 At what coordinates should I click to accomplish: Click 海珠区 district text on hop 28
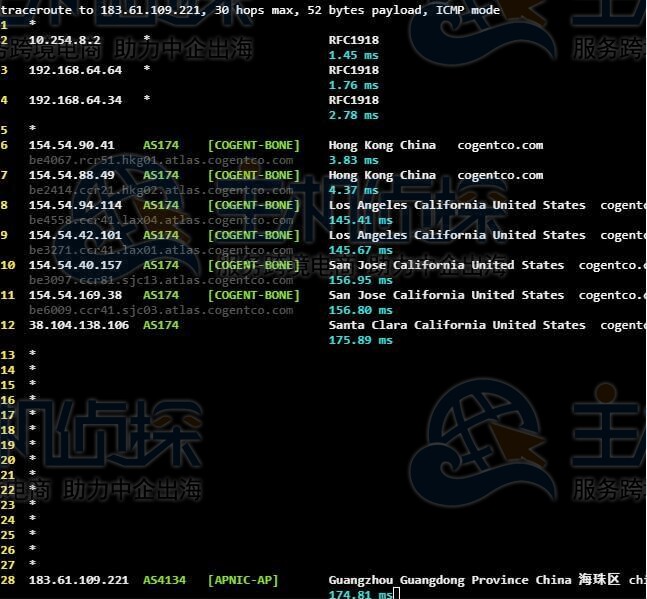pos(599,580)
